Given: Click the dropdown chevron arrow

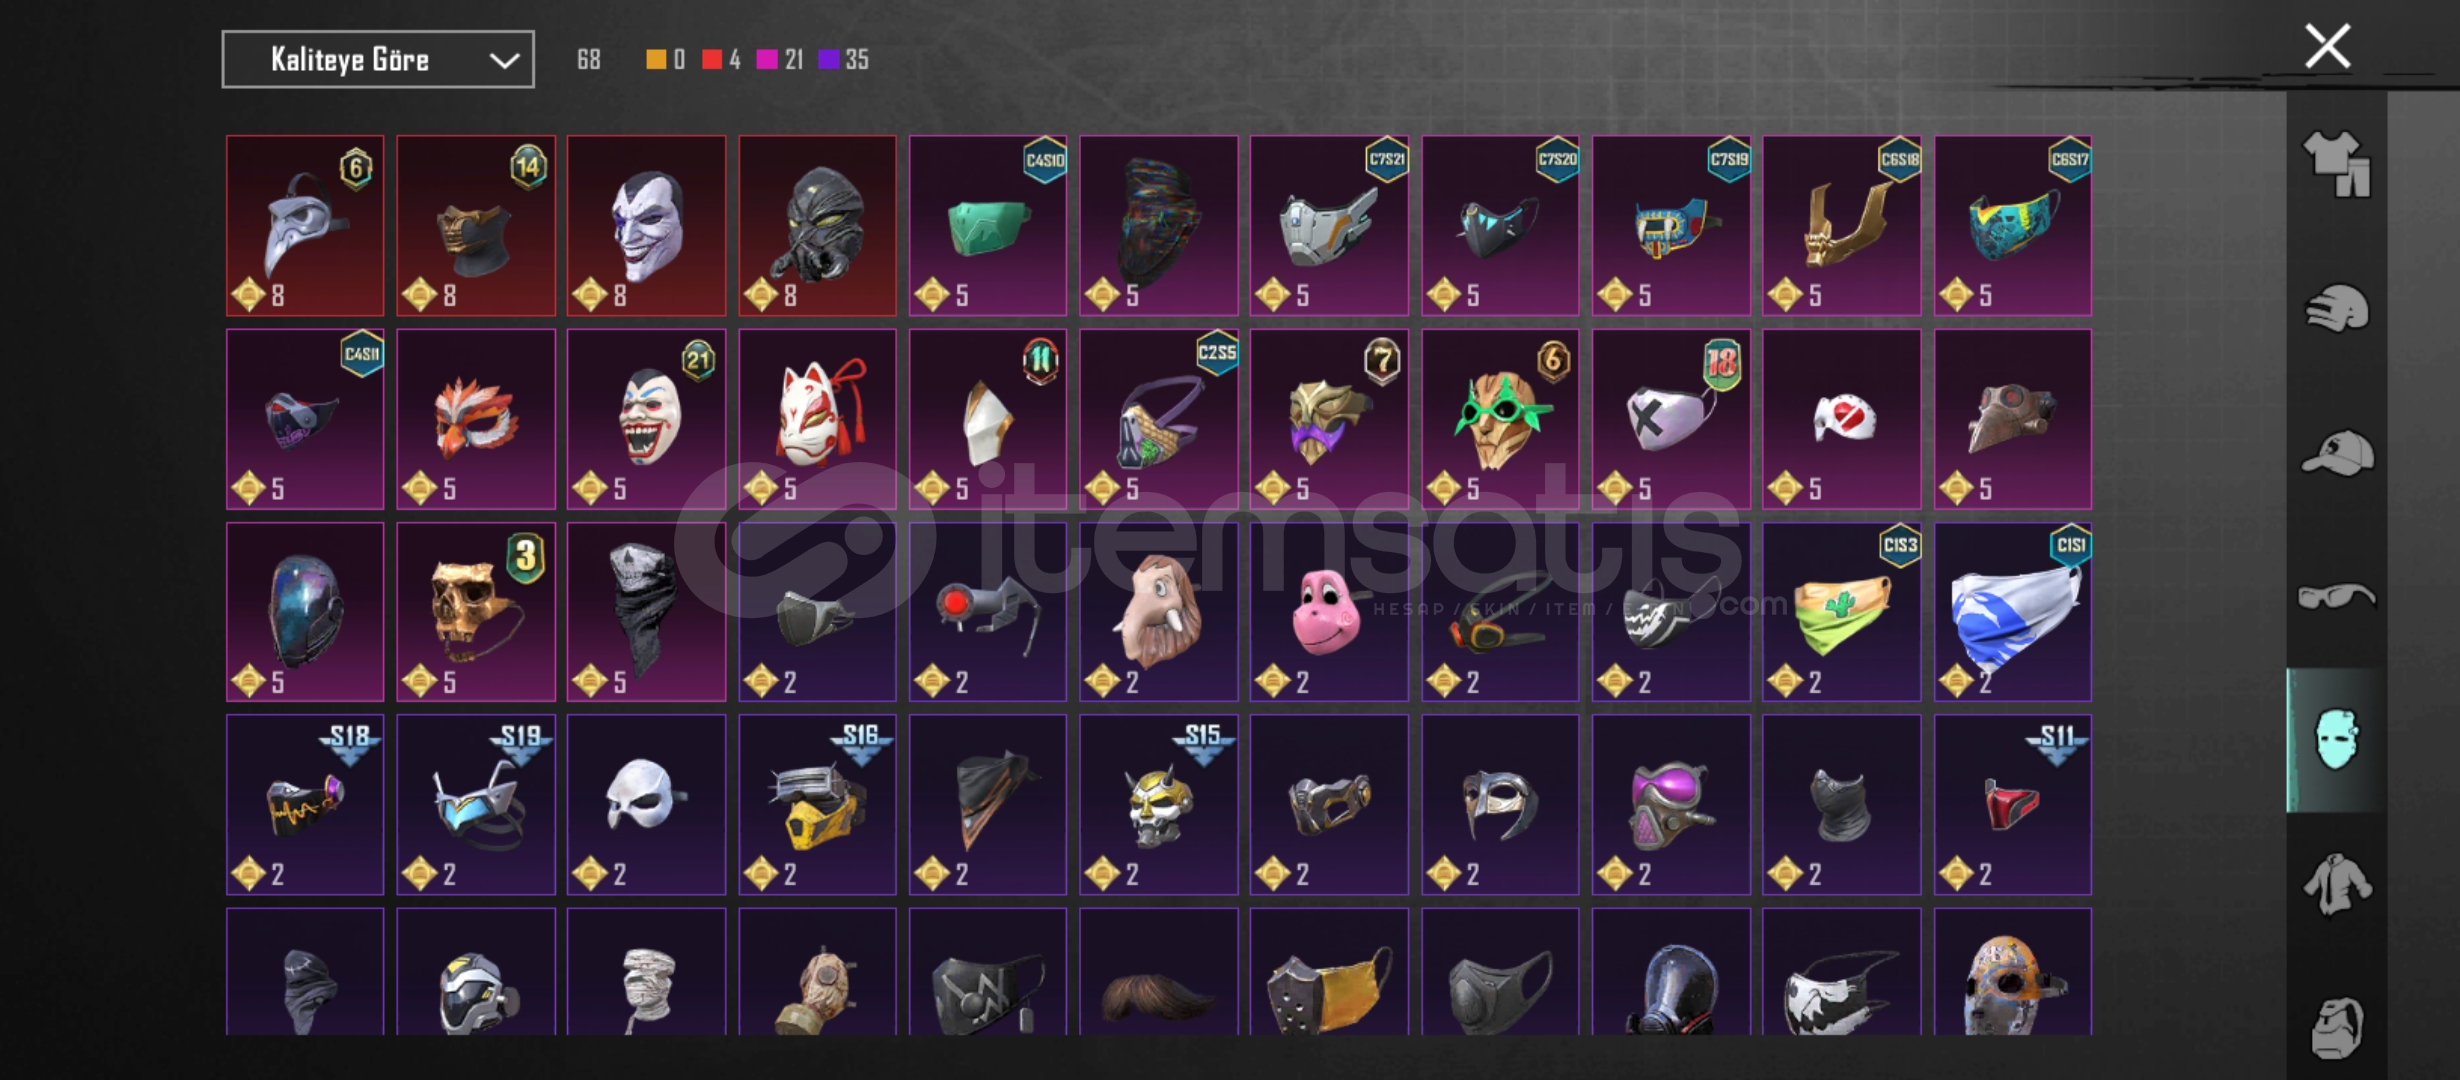Looking at the screenshot, I should pyautogui.click(x=504, y=61).
